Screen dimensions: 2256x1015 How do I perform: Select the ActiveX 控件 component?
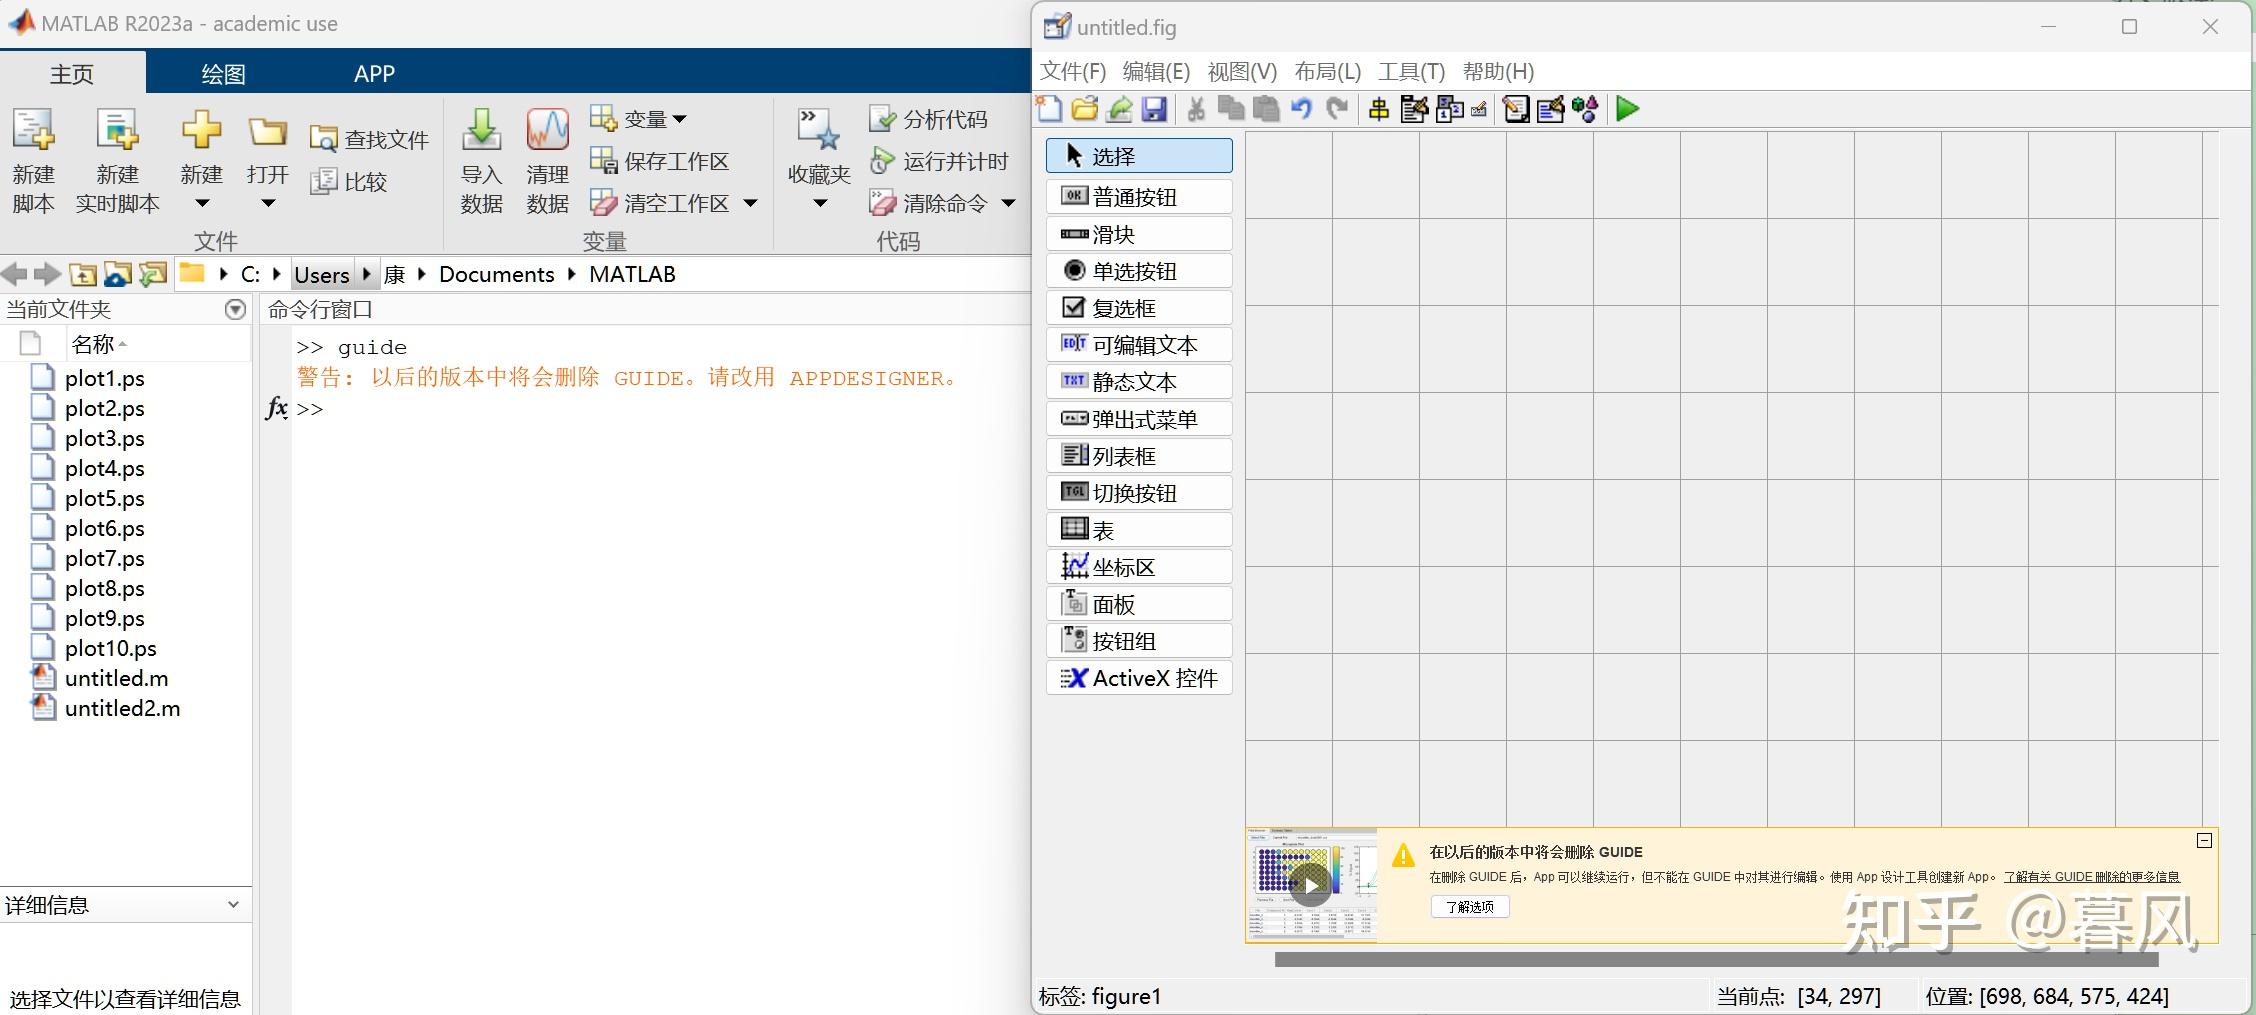click(x=1139, y=678)
